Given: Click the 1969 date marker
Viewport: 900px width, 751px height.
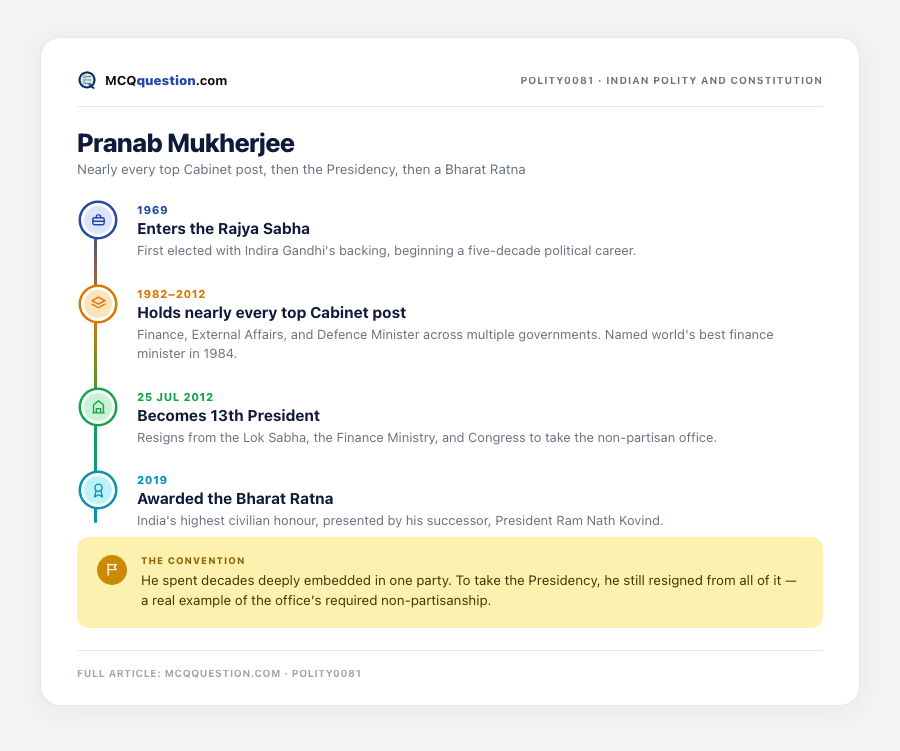Looking at the screenshot, I should (152, 210).
